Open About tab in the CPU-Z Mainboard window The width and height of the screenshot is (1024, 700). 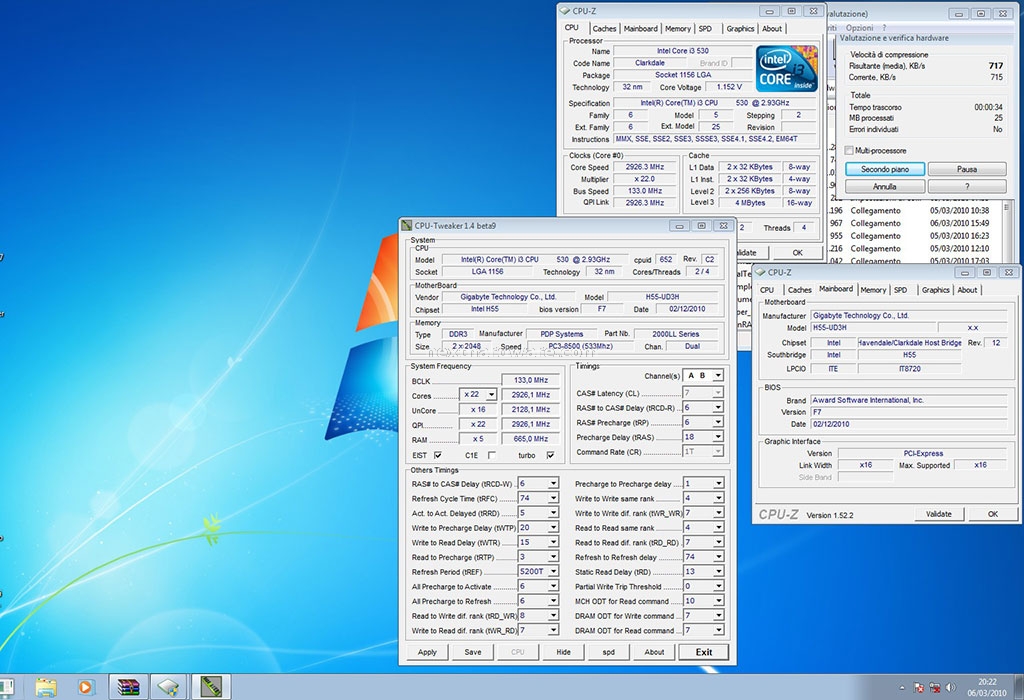(967, 290)
